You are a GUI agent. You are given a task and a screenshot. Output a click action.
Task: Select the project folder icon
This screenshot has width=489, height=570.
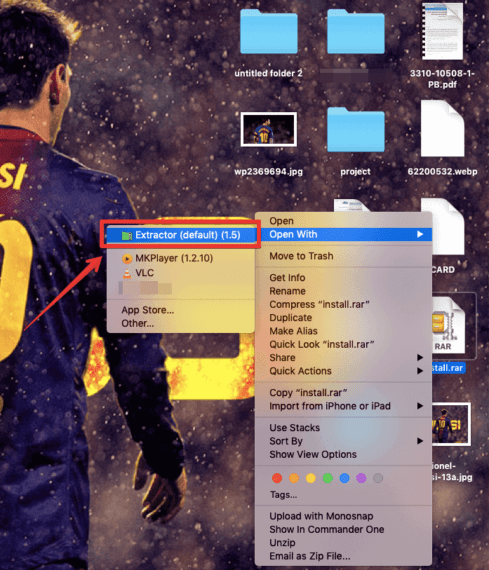click(356, 129)
